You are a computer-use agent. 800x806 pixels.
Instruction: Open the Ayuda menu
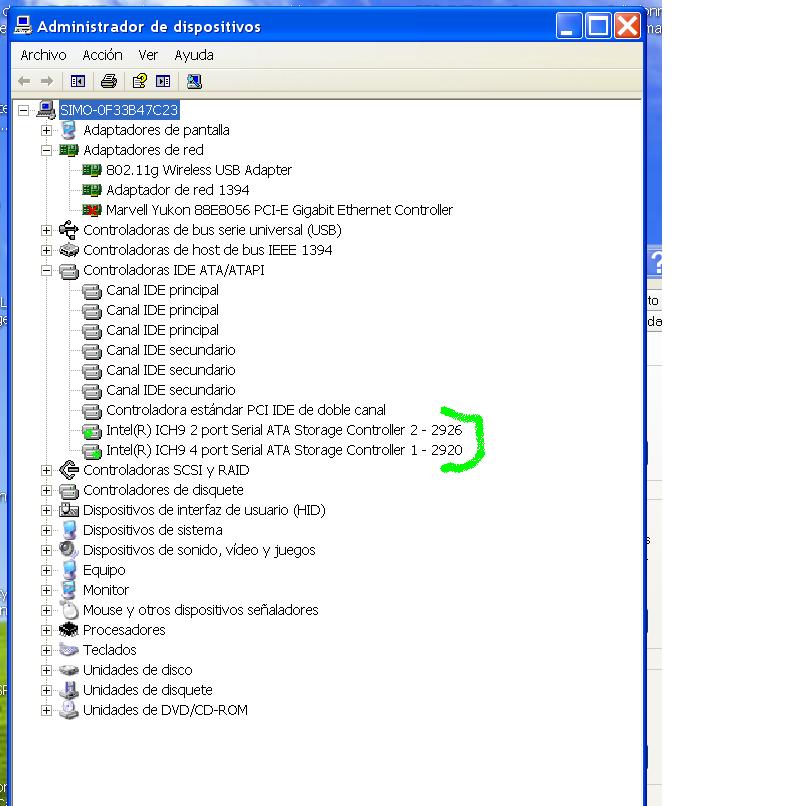click(193, 55)
